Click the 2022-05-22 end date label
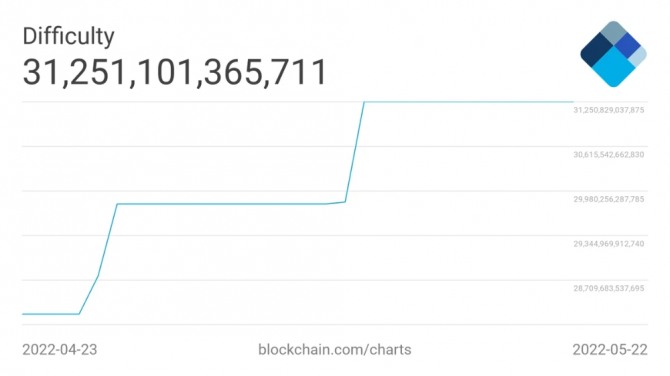The image size is (670, 376). pos(610,350)
